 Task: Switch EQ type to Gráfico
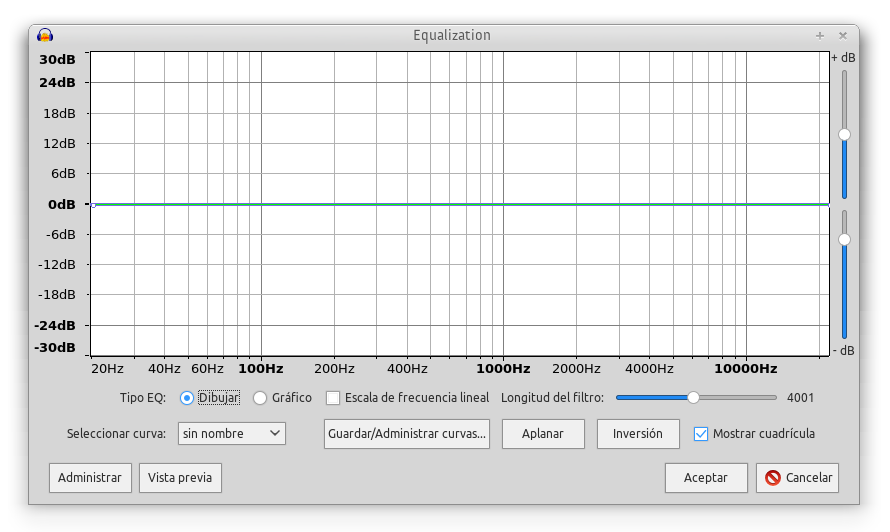tap(261, 398)
